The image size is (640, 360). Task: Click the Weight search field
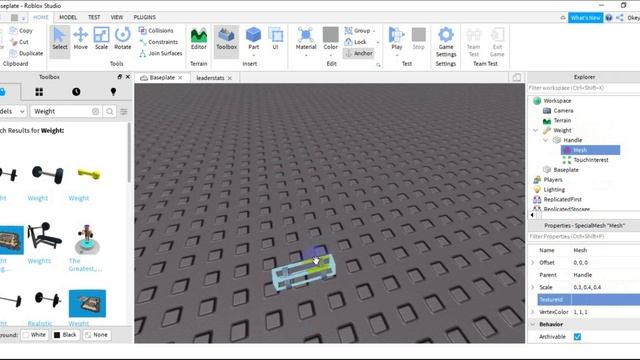[61, 111]
